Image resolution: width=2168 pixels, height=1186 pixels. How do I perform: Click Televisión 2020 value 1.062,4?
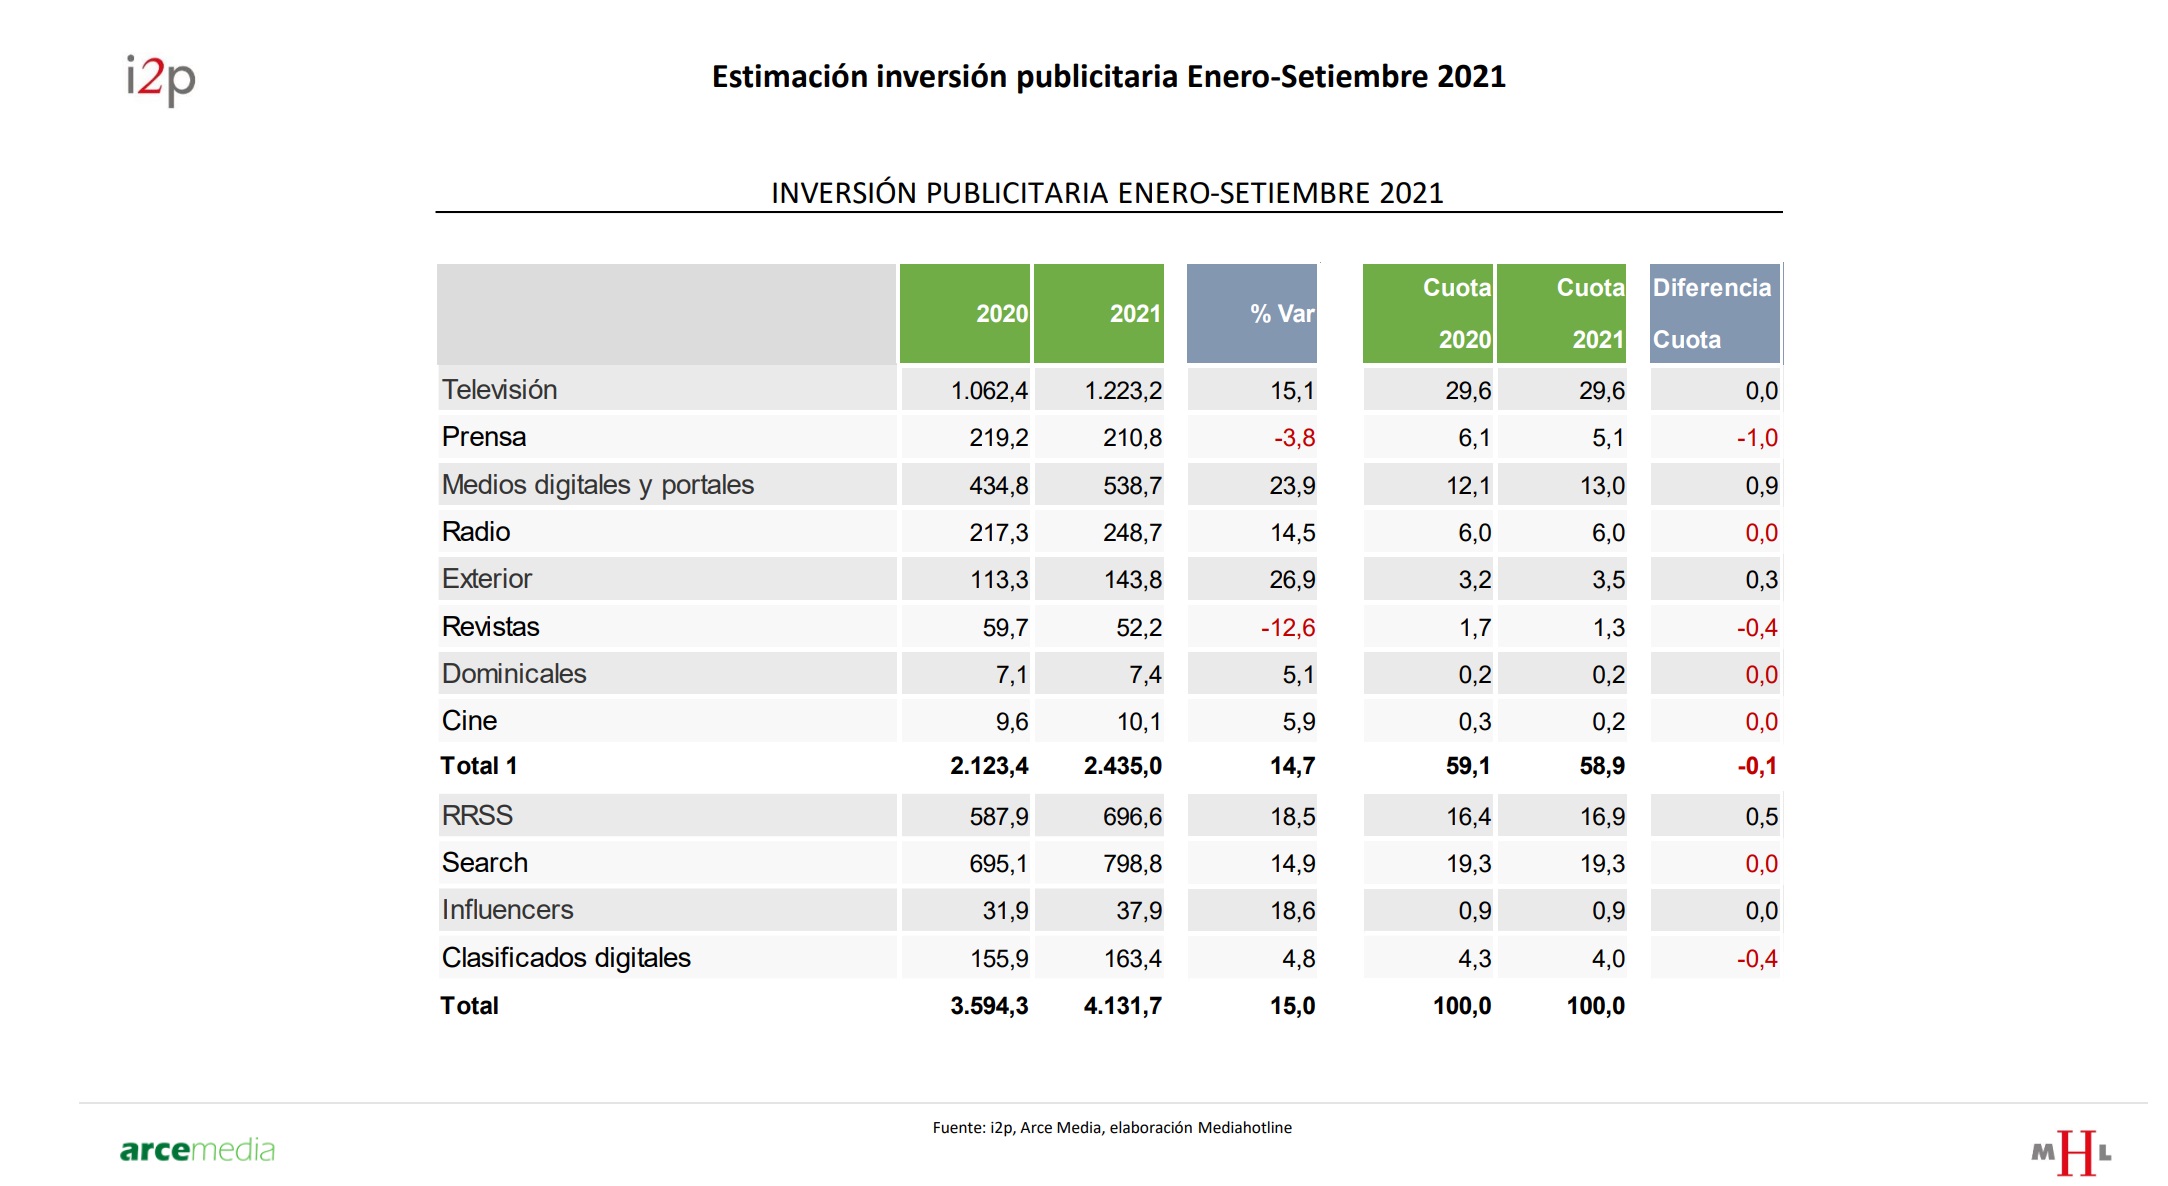989,391
